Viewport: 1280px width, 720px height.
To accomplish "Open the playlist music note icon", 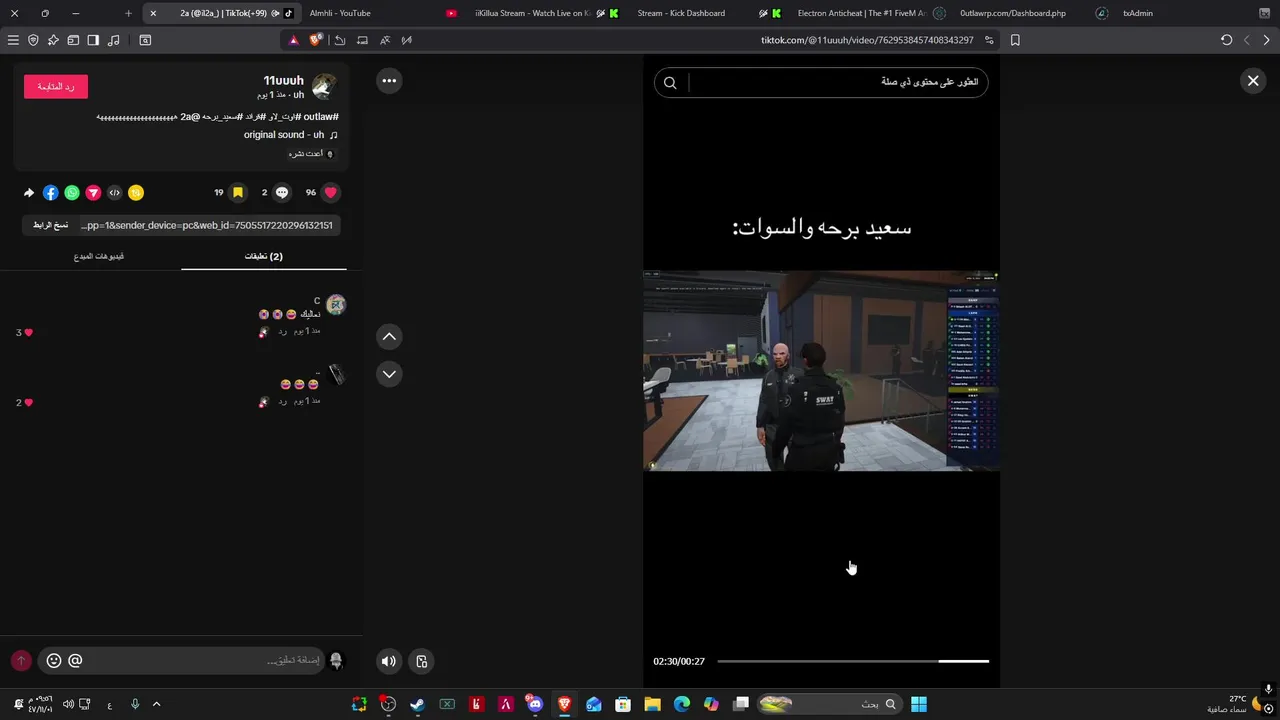I will point(113,40).
